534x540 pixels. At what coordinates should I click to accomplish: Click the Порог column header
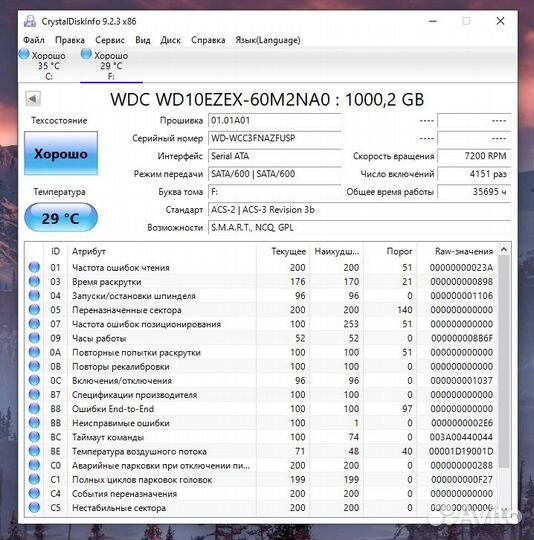coord(390,251)
